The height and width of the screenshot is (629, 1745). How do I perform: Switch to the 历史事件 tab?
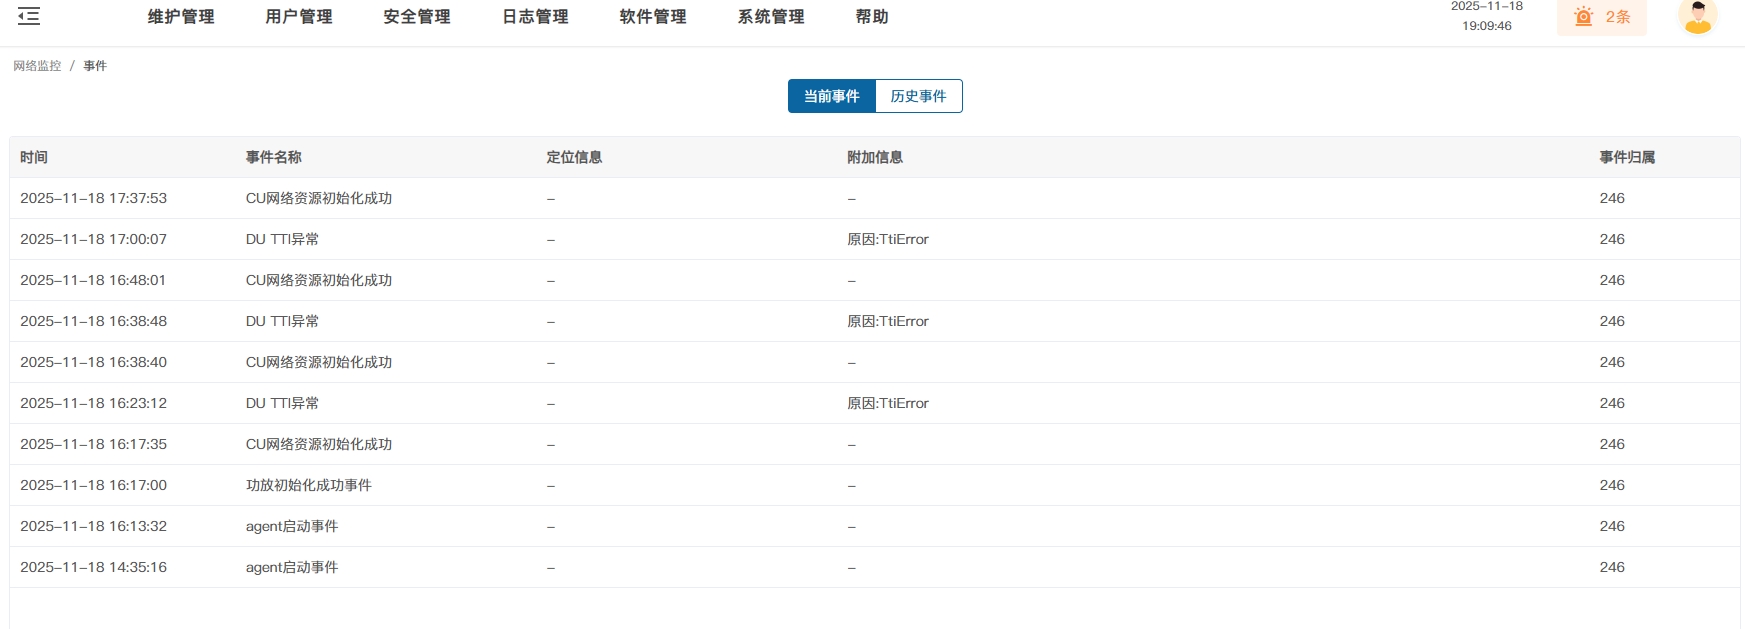pyautogui.click(x=918, y=96)
